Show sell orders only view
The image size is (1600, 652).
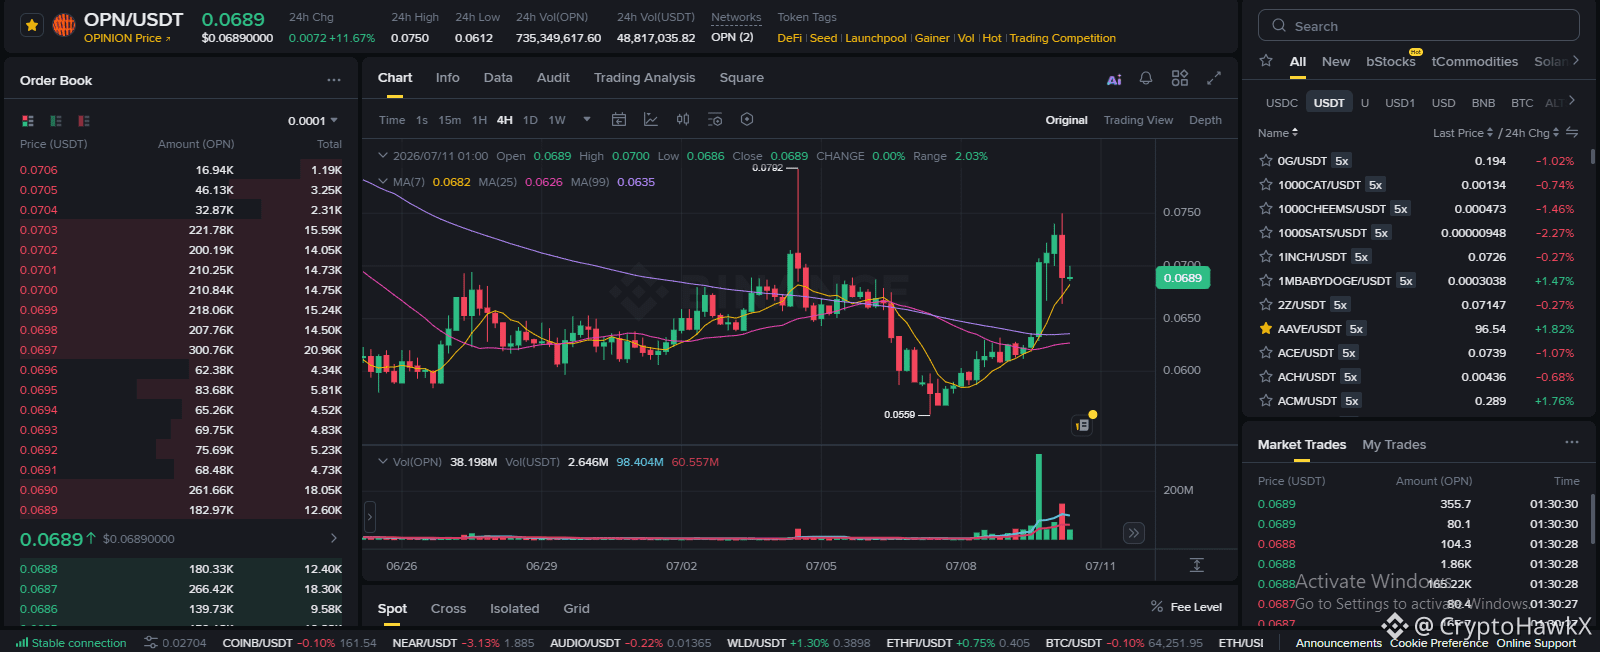click(84, 121)
